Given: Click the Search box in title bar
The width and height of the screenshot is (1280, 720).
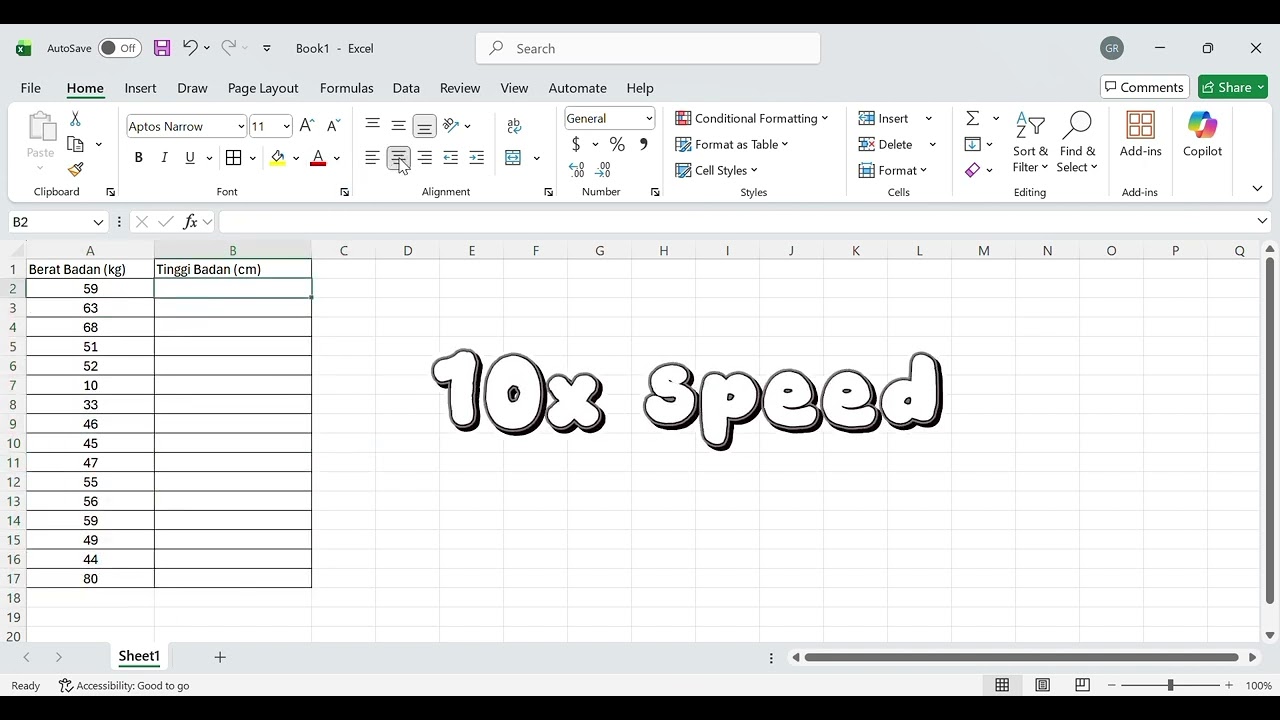Looking at the screenshot, I should (648, 48).
